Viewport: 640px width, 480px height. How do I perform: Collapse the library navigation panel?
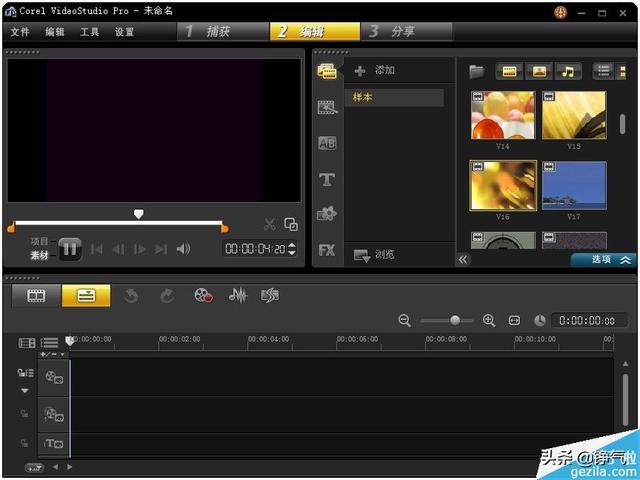[x=463, y=259]
